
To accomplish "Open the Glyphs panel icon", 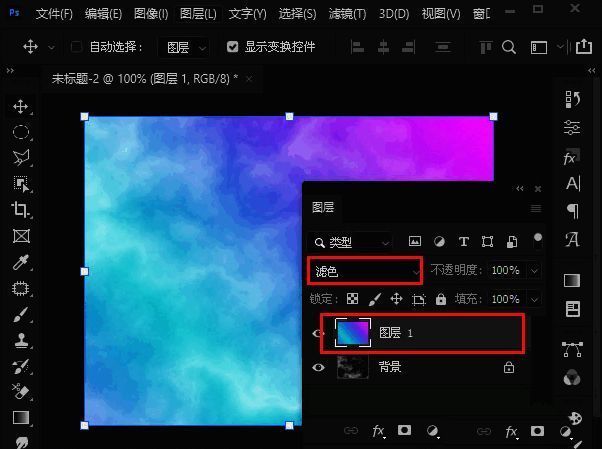I will pos(572,239).
